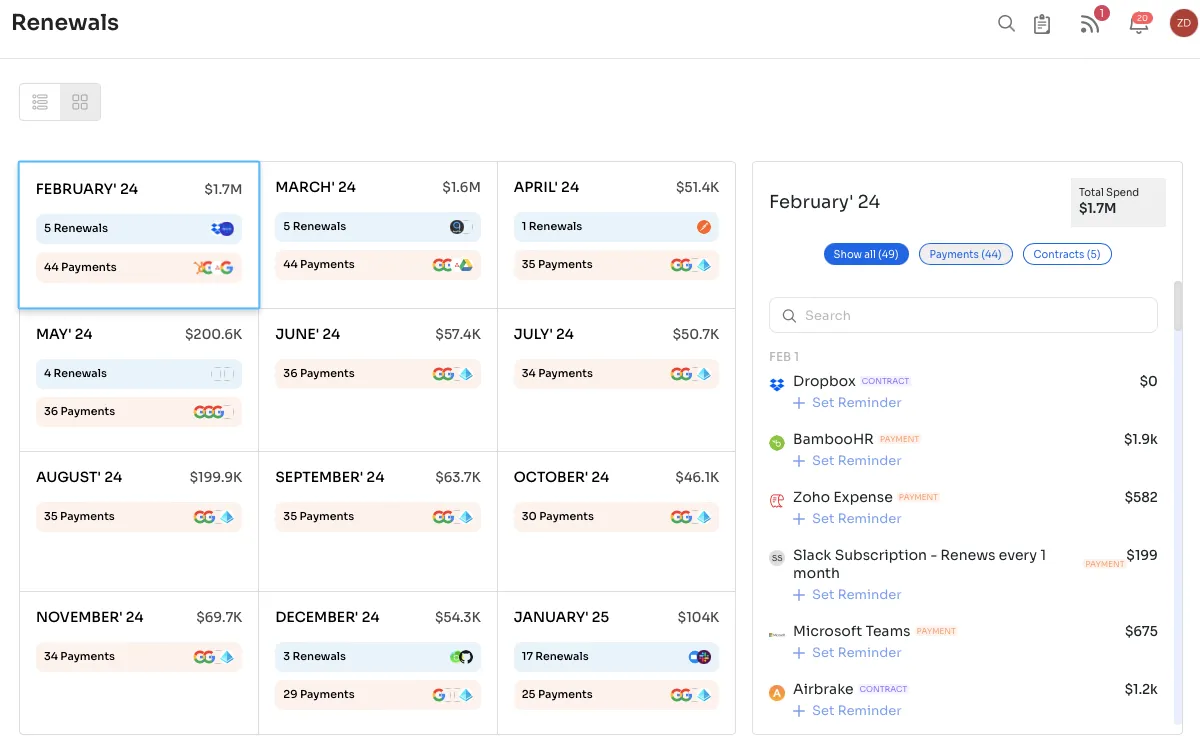Click the BambooHR $1.9k amount
This screenshot has height=751, width=1200.
(x=1141, y=439)
